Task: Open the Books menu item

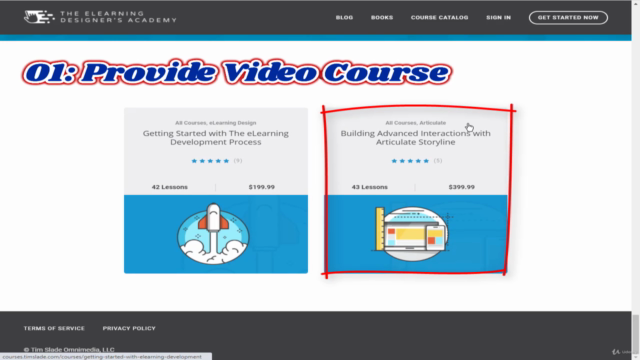Action: [x=382, y=18]
